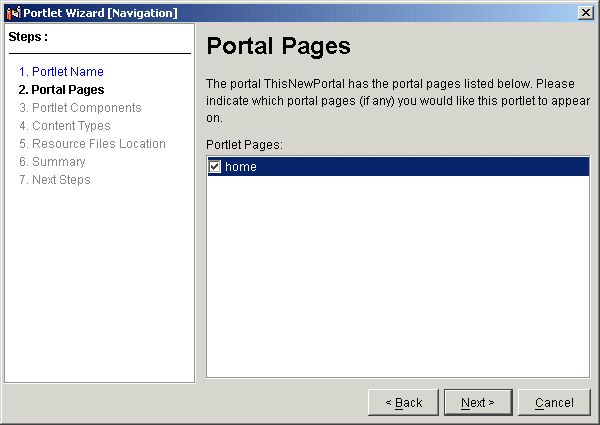Select step 2. Portal Pages

[x=61, y=90]
